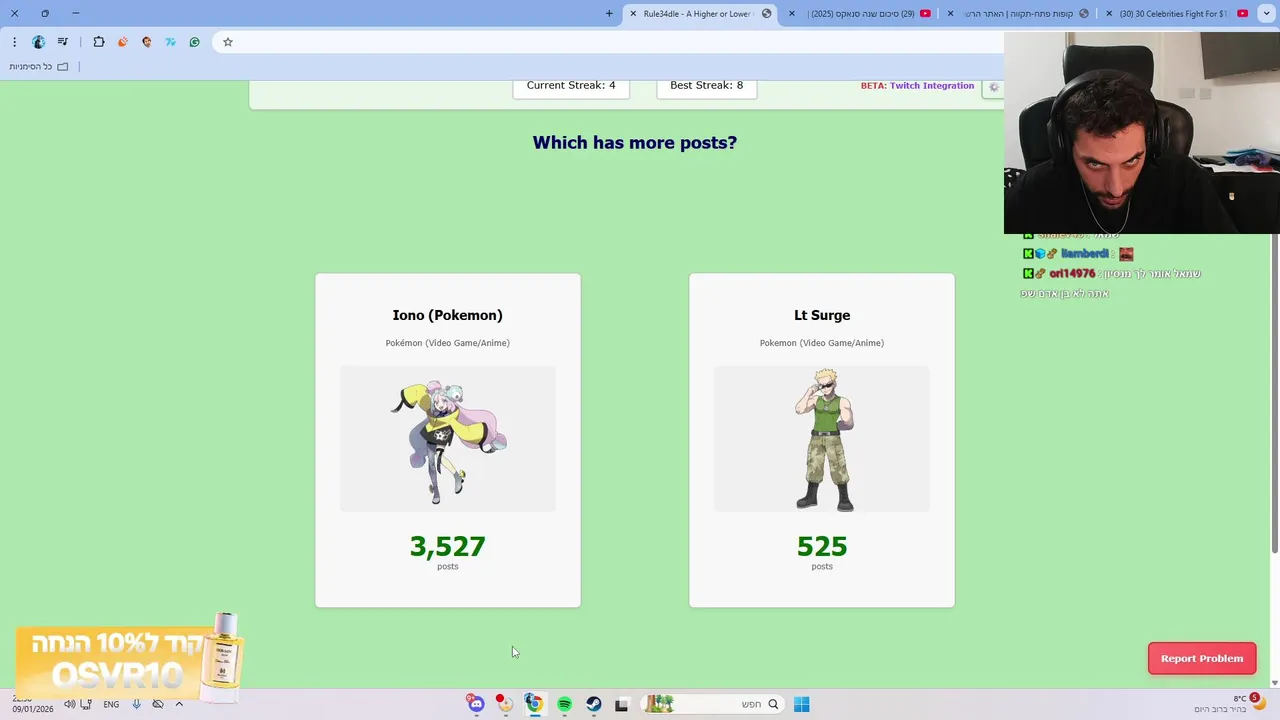Open Chrome from the taskbar
This screenshot has width=1280, height=720.
[x=535, y=704]
